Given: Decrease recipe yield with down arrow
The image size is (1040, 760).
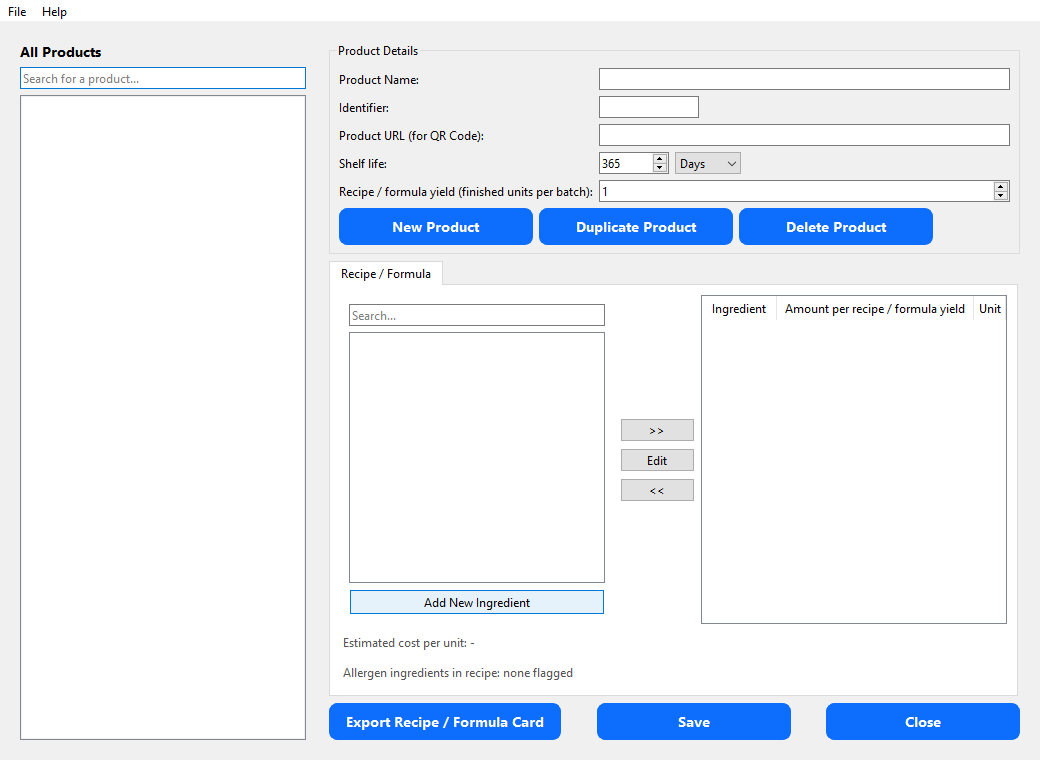Looking at the screenshot, I should click(1001, 196).
